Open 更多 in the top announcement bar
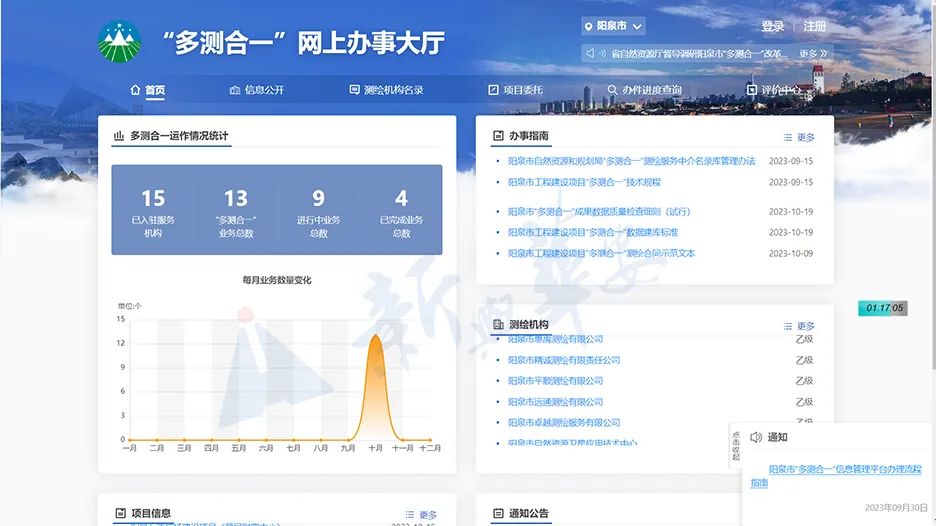This screenshot has height=526, width=936. [x=813, y=53]
